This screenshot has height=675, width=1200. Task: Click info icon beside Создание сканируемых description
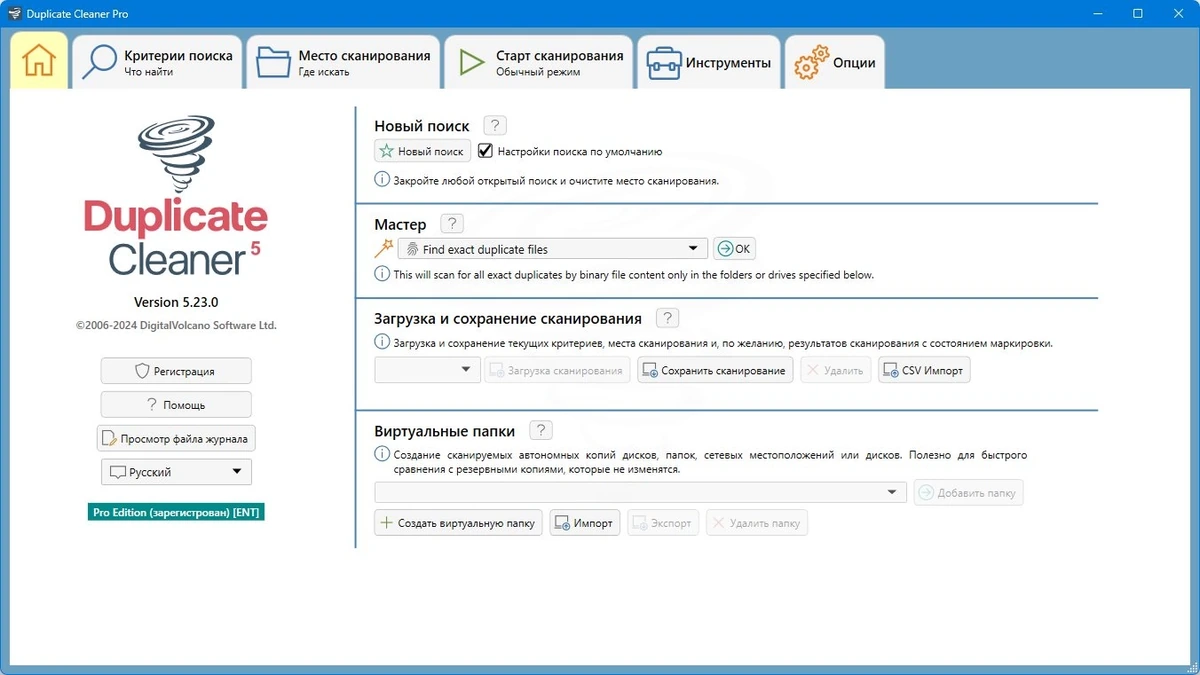click(382, 455)
